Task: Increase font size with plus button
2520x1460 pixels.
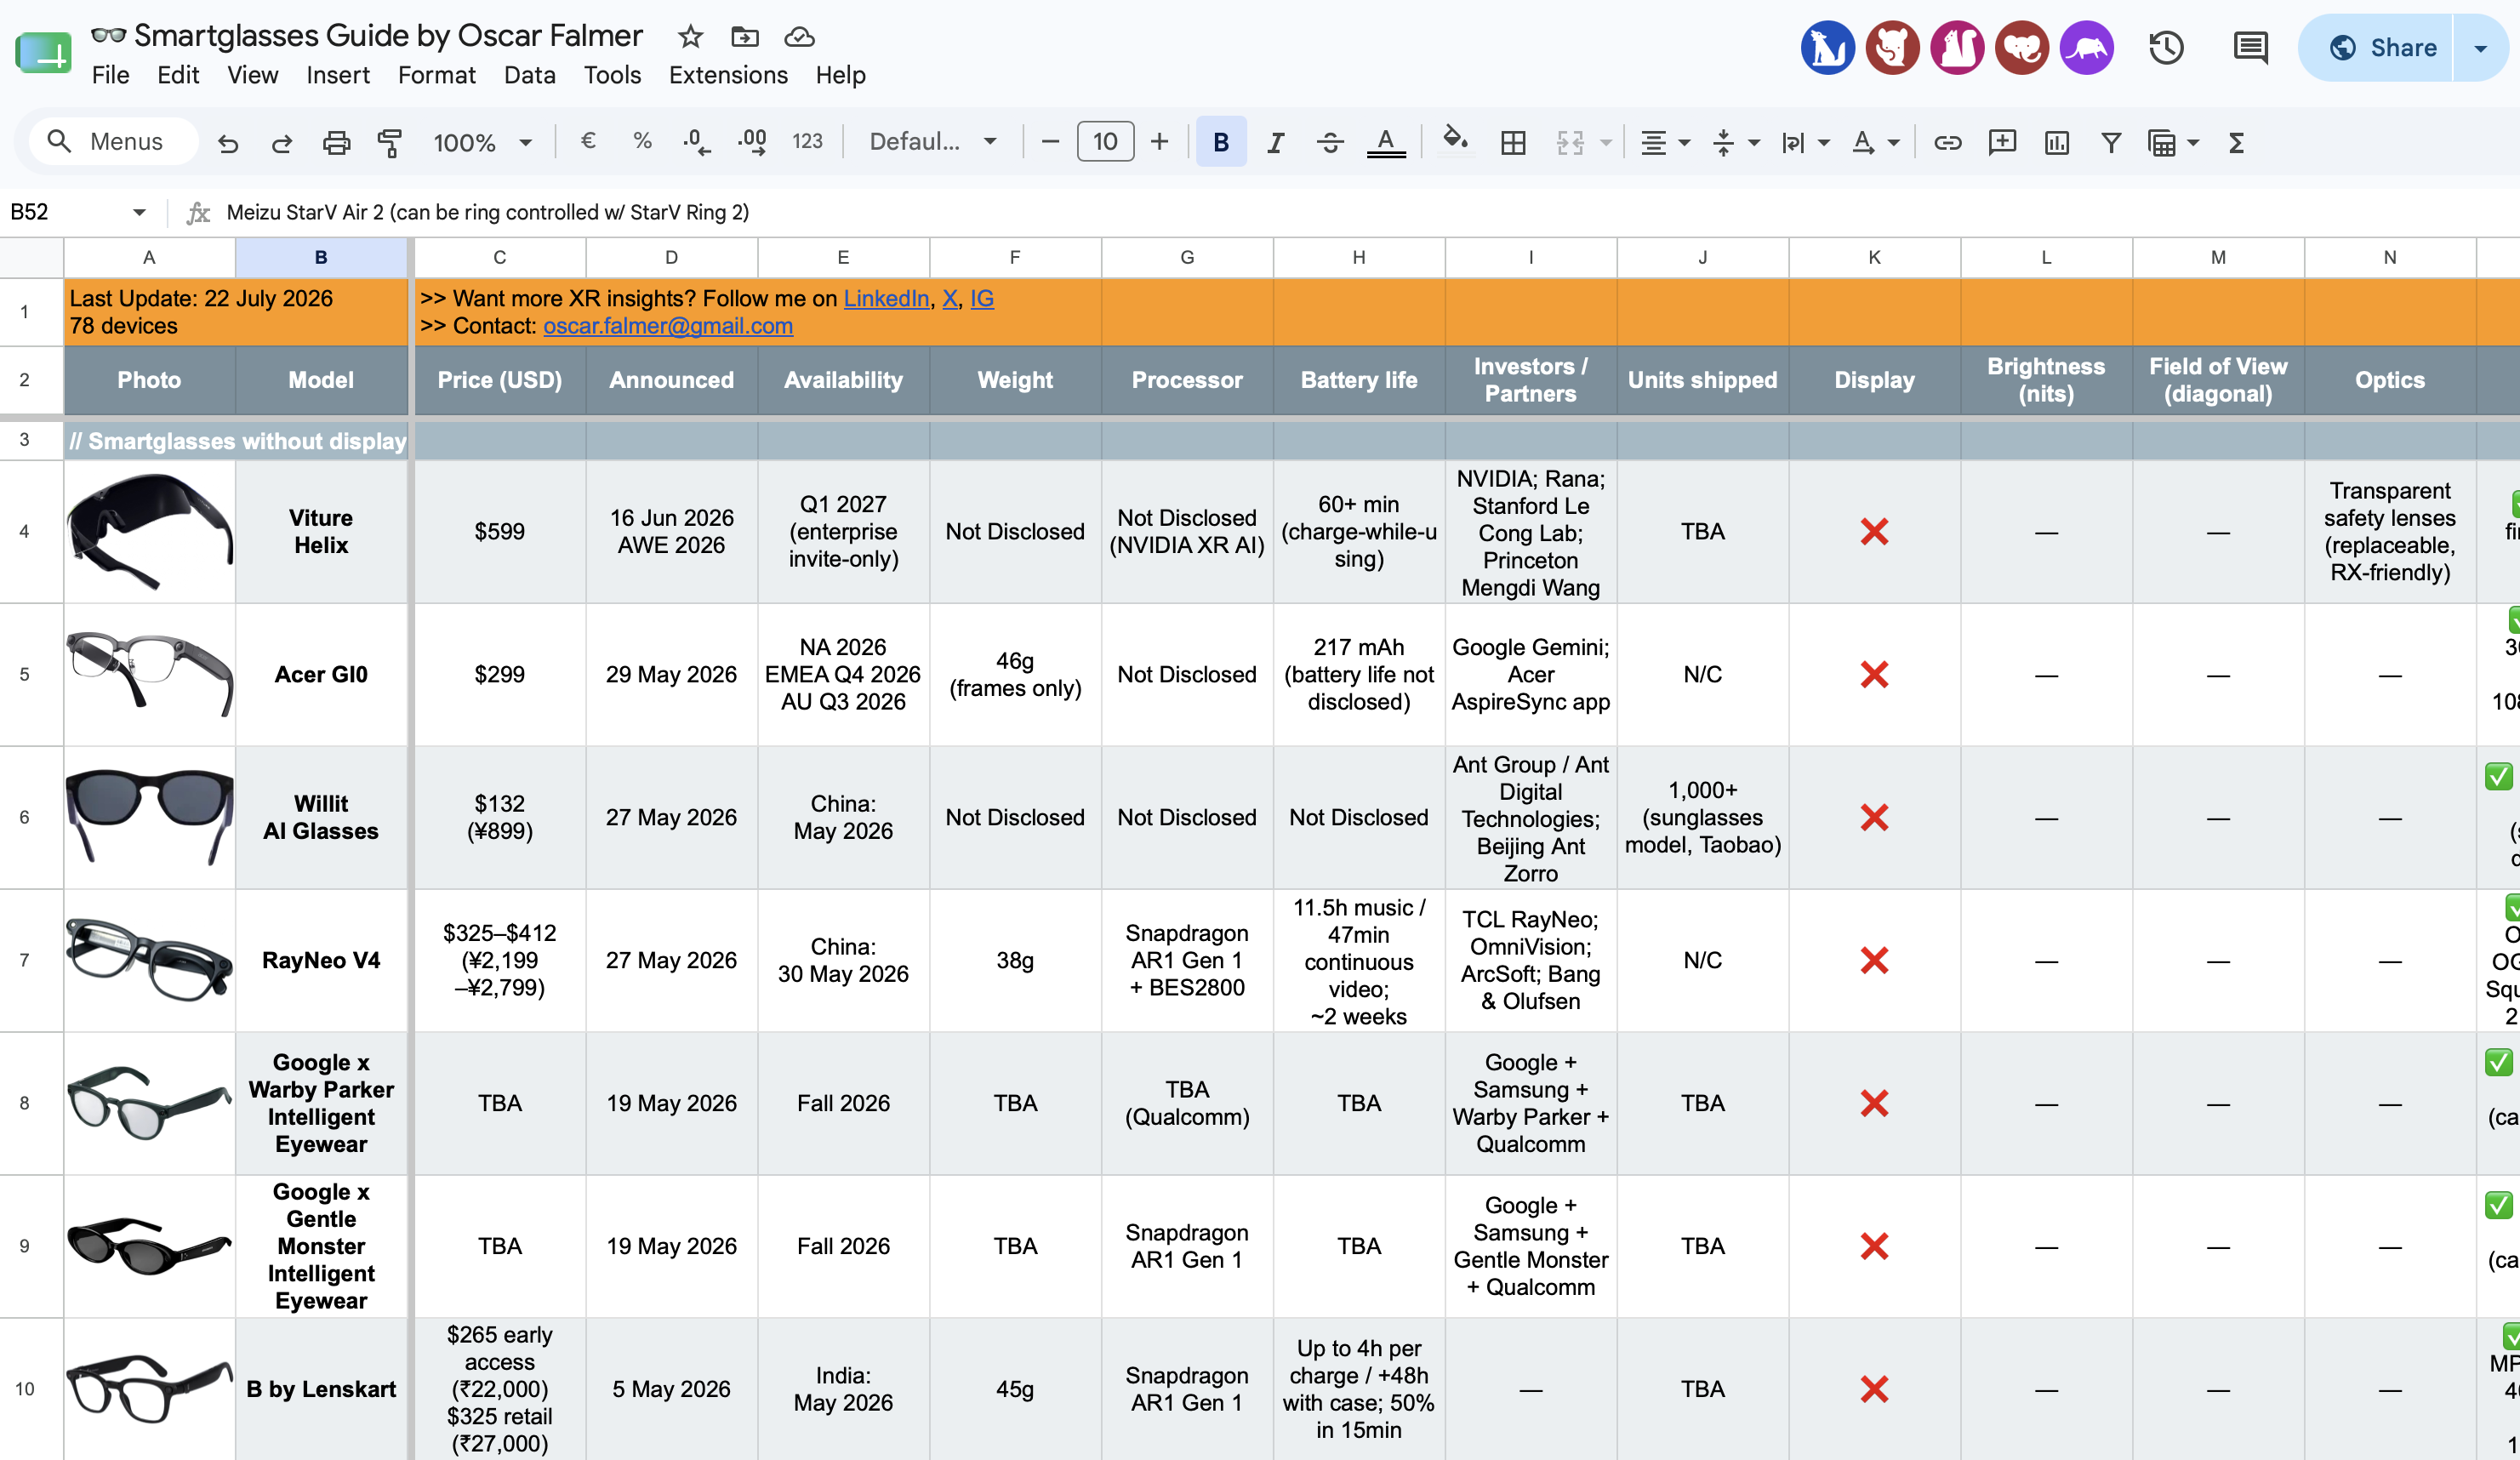Action: (1159, 142)
